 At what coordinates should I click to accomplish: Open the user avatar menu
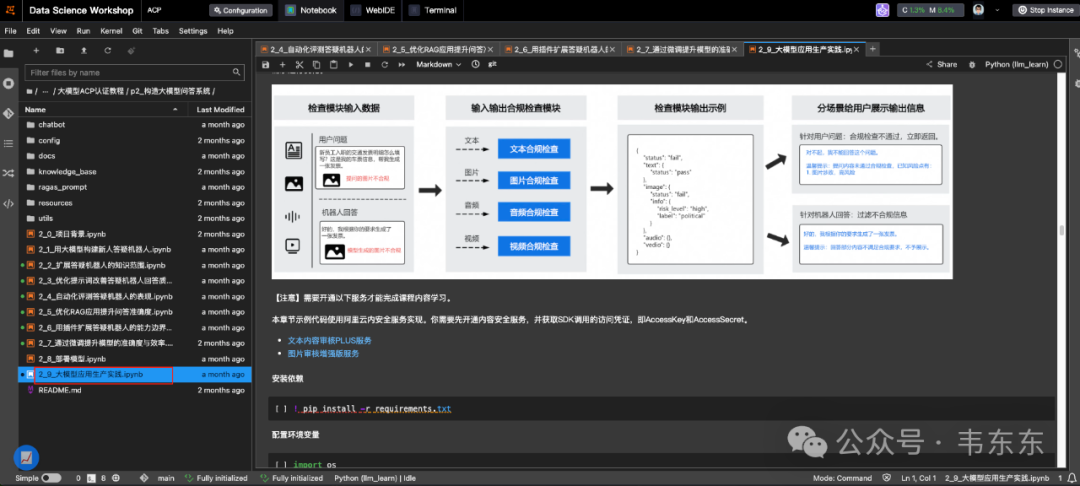point(978,10)
